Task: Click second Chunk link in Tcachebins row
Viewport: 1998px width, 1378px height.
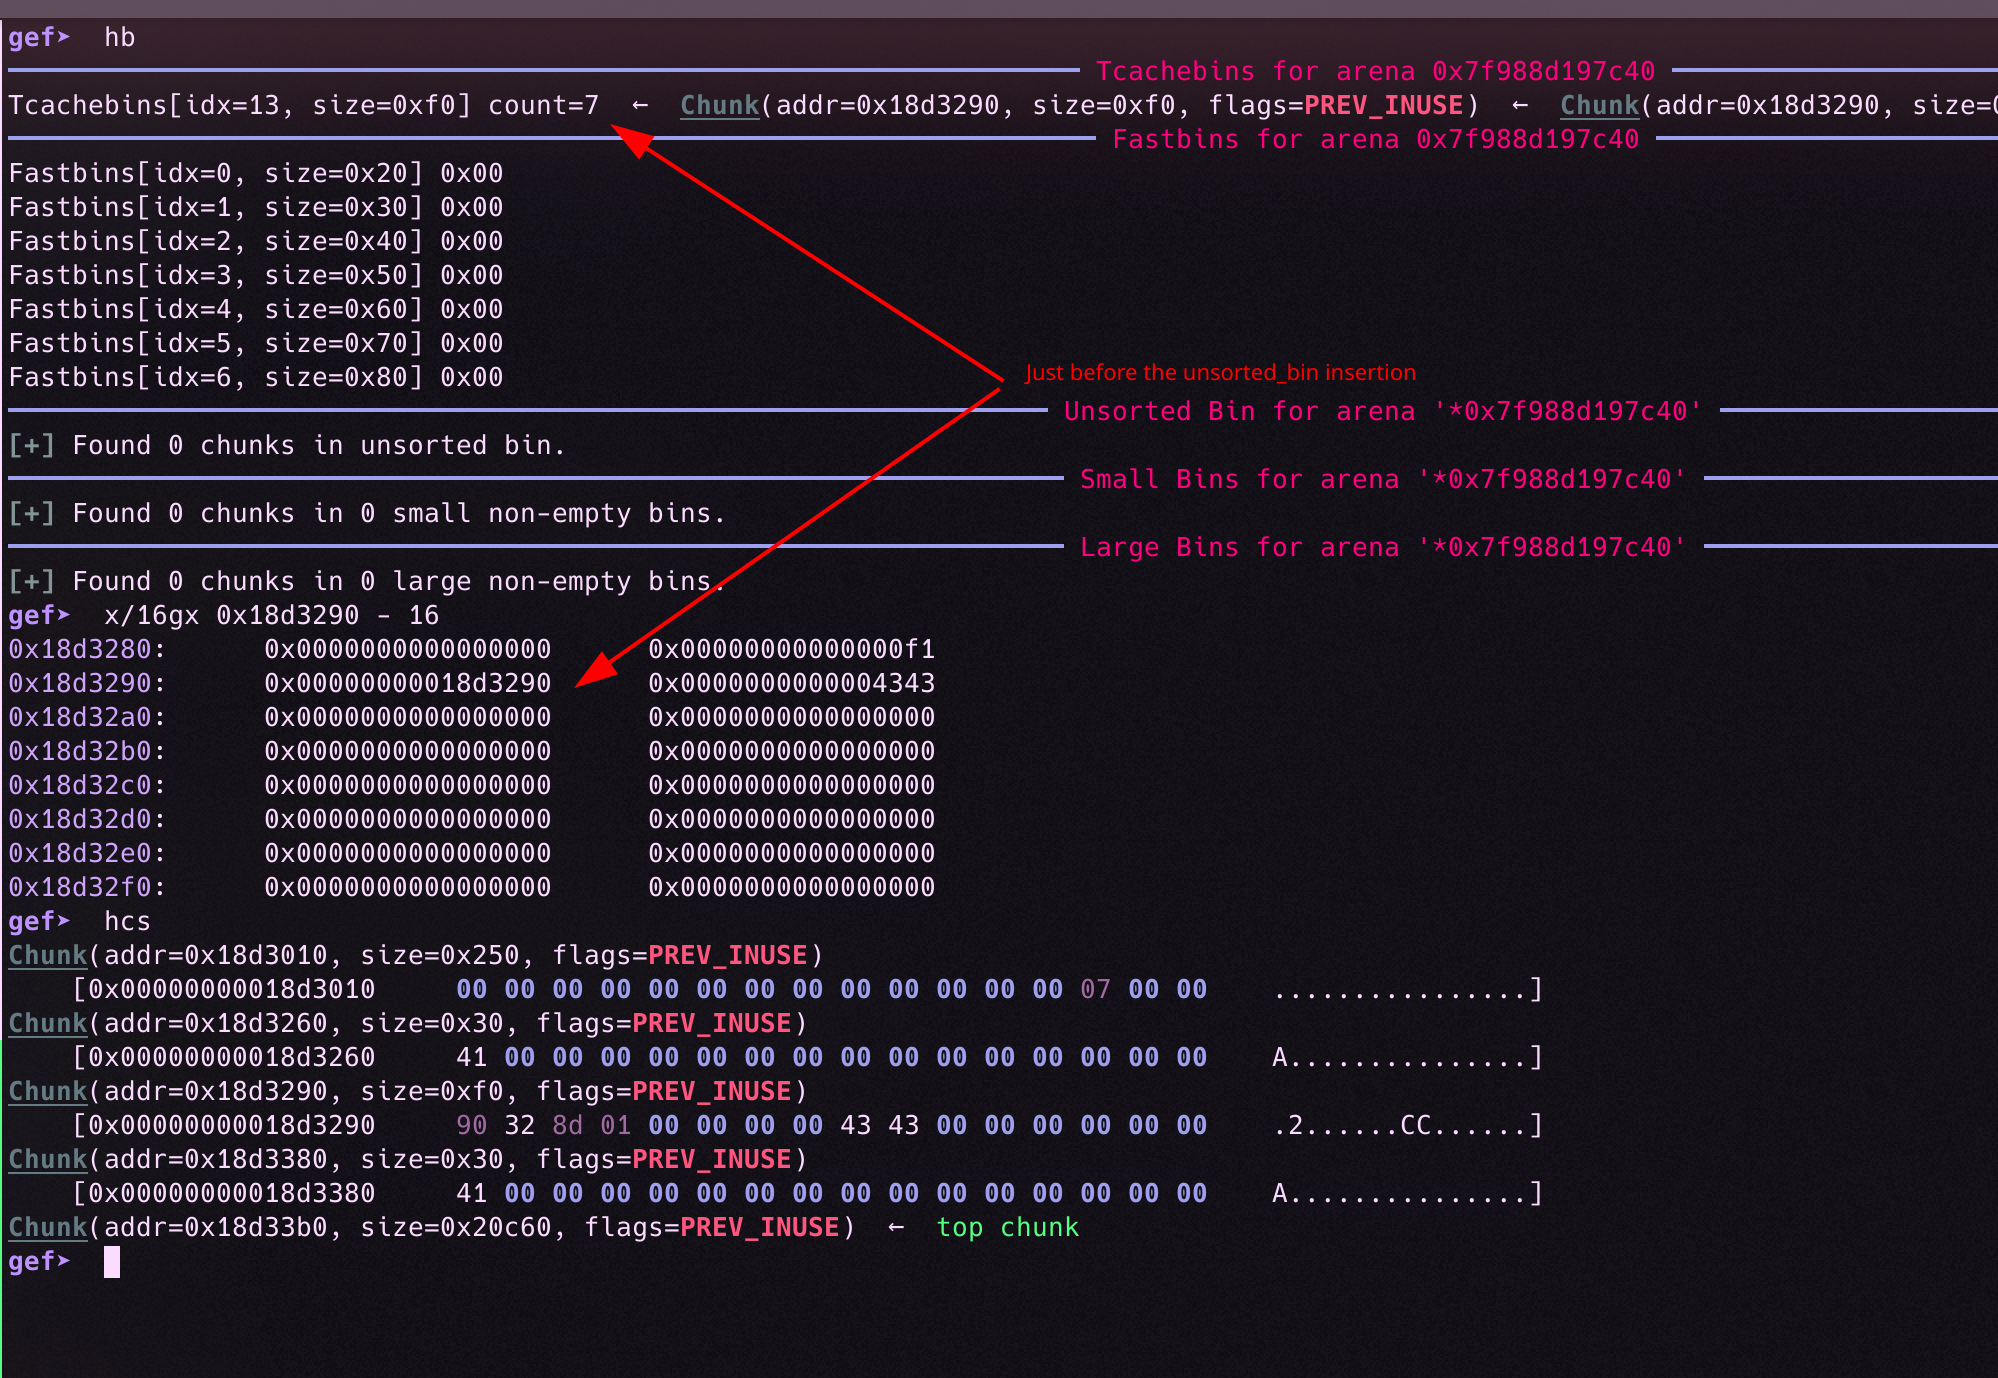Action: pyautogui.click(x=1599, y=105)
